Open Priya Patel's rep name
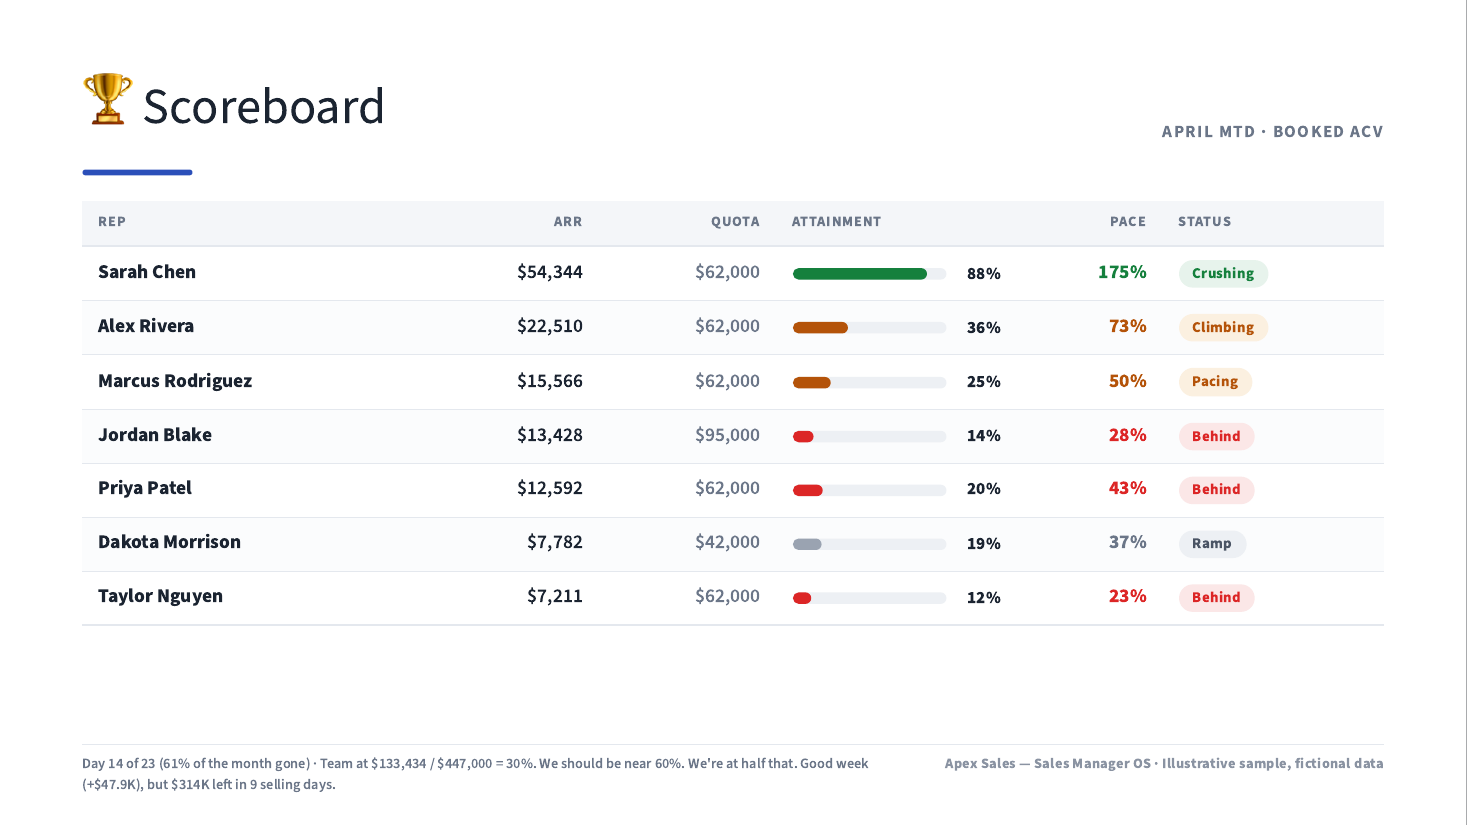This screenshot has height=825, width=1467. (145, 488)
